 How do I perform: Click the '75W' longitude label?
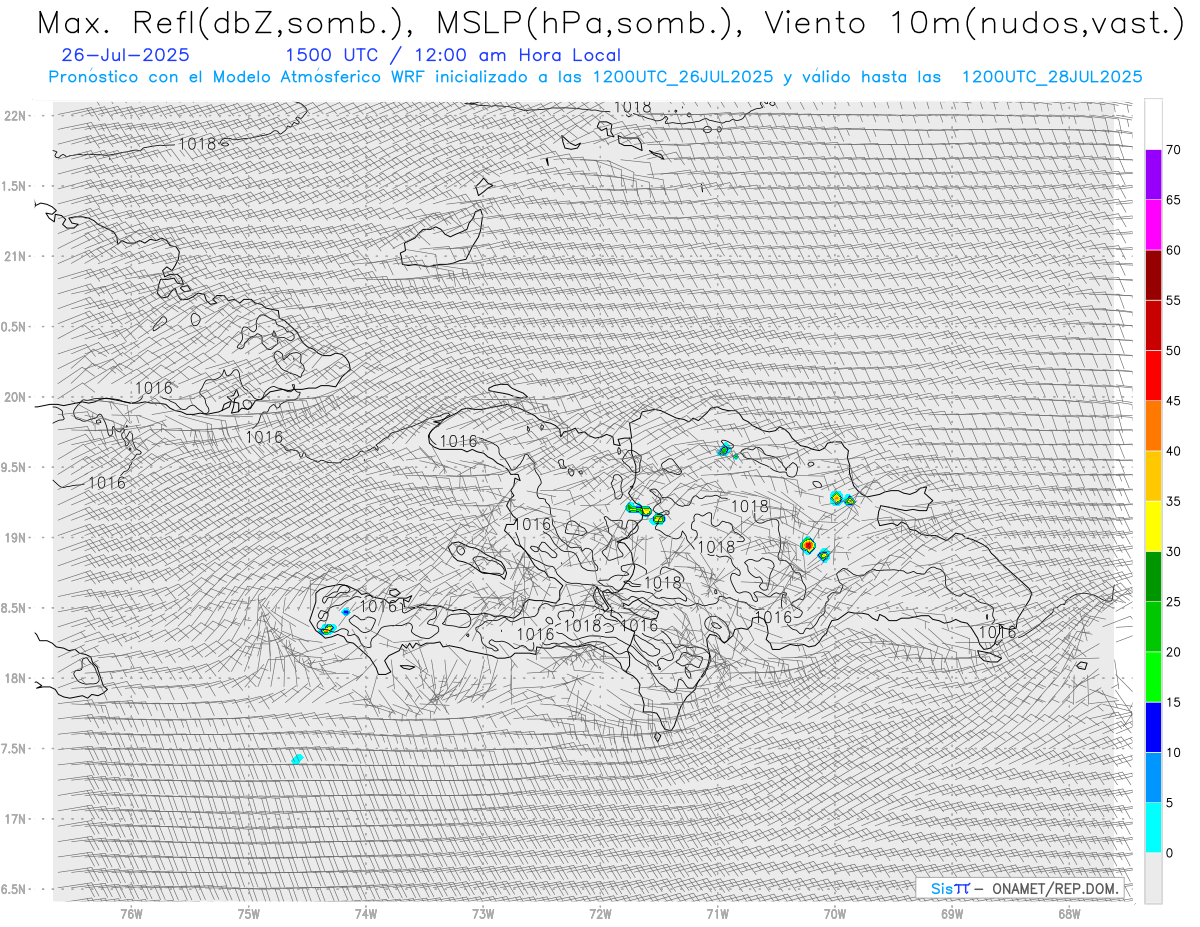click(x=249, y=913)
